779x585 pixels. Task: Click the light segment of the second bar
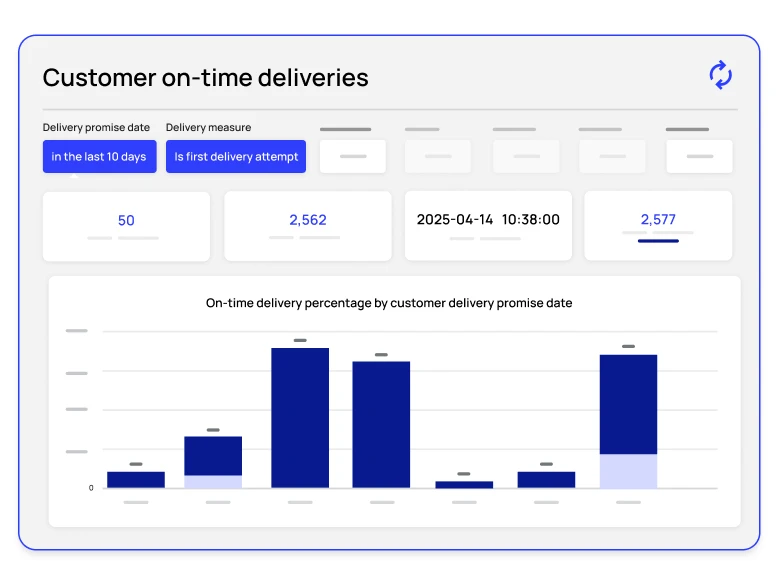click(x=213, y=481)
